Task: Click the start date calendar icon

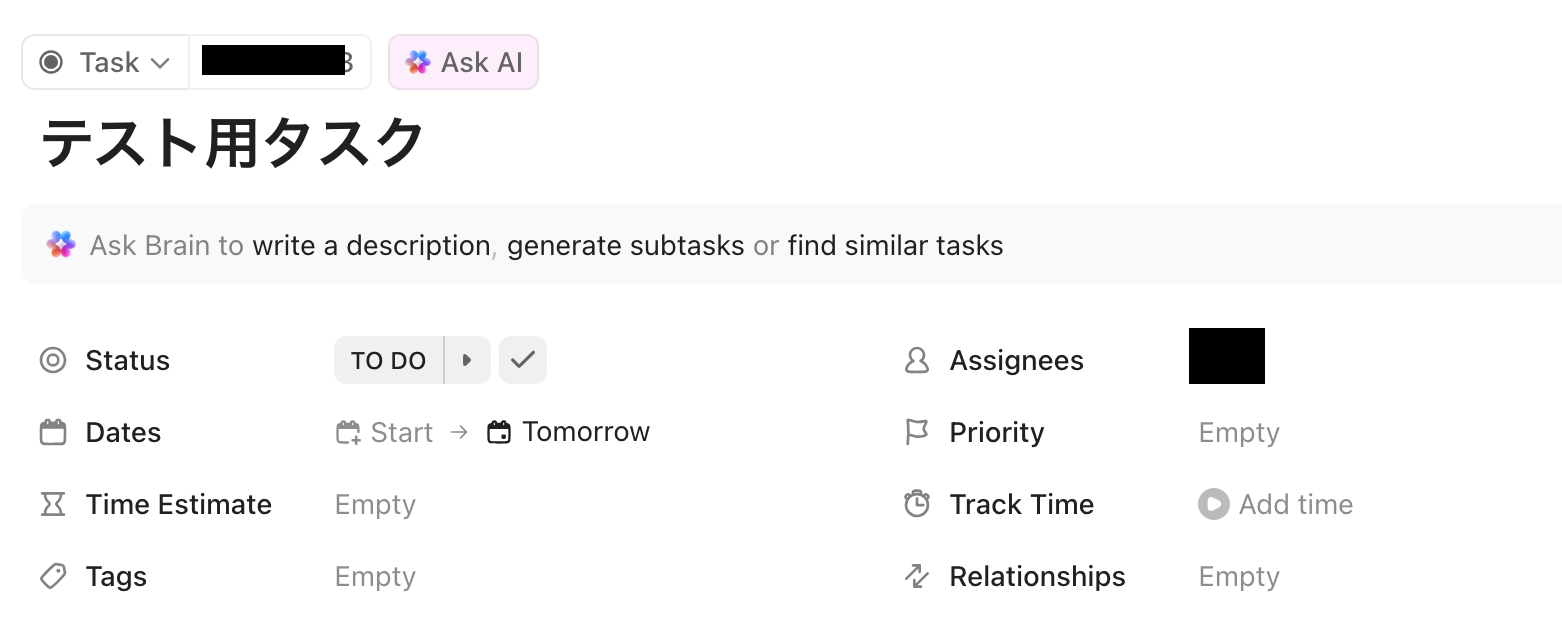Action: click(x=348, y=432)
